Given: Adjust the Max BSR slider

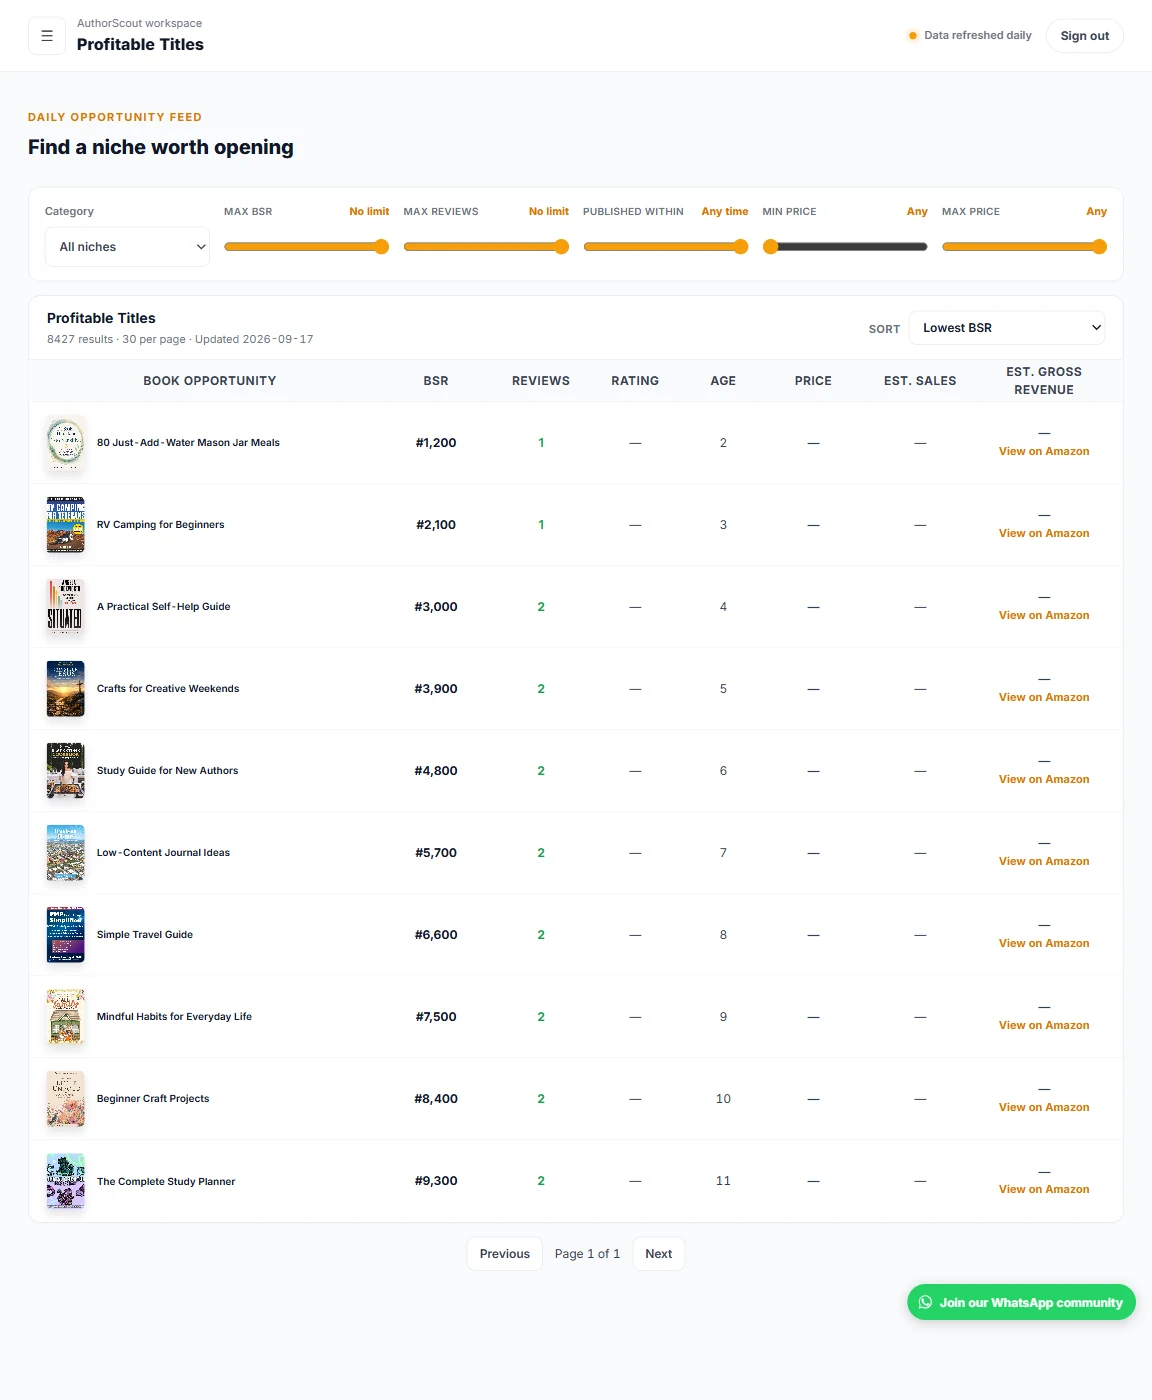Looking at the screenshot, I should coord(306,247).
